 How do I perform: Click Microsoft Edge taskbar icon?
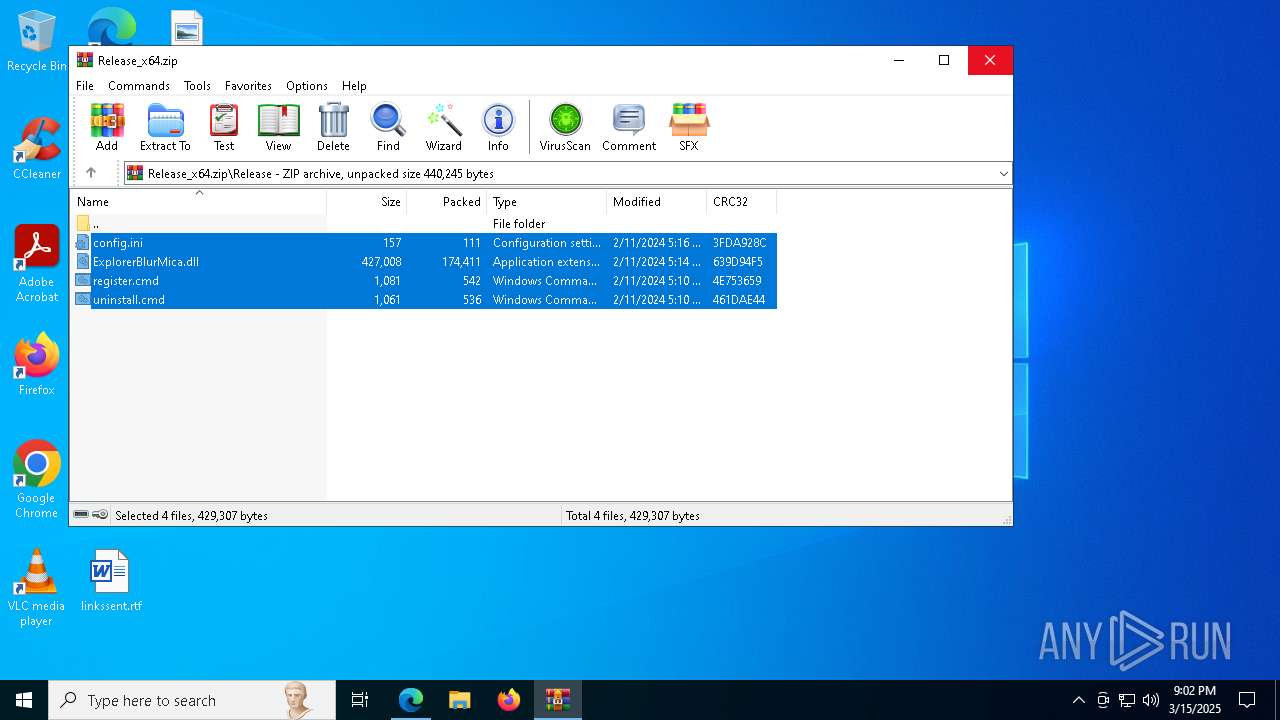(411, 700)
